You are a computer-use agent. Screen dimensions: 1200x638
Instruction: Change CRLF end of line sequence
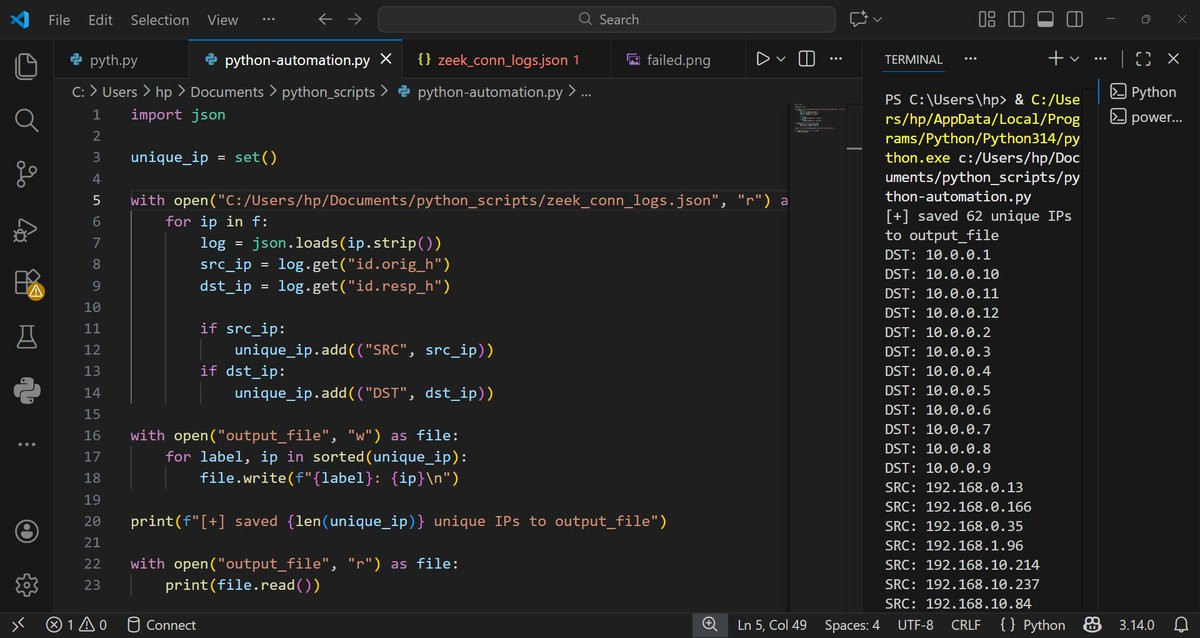966,625
